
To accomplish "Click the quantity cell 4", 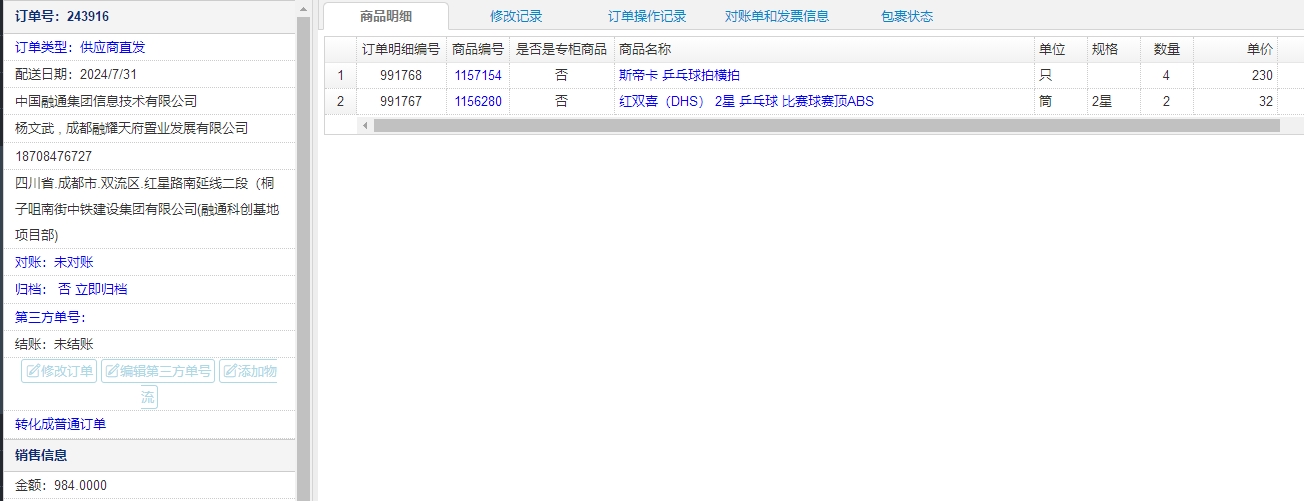I will 1166,75.
